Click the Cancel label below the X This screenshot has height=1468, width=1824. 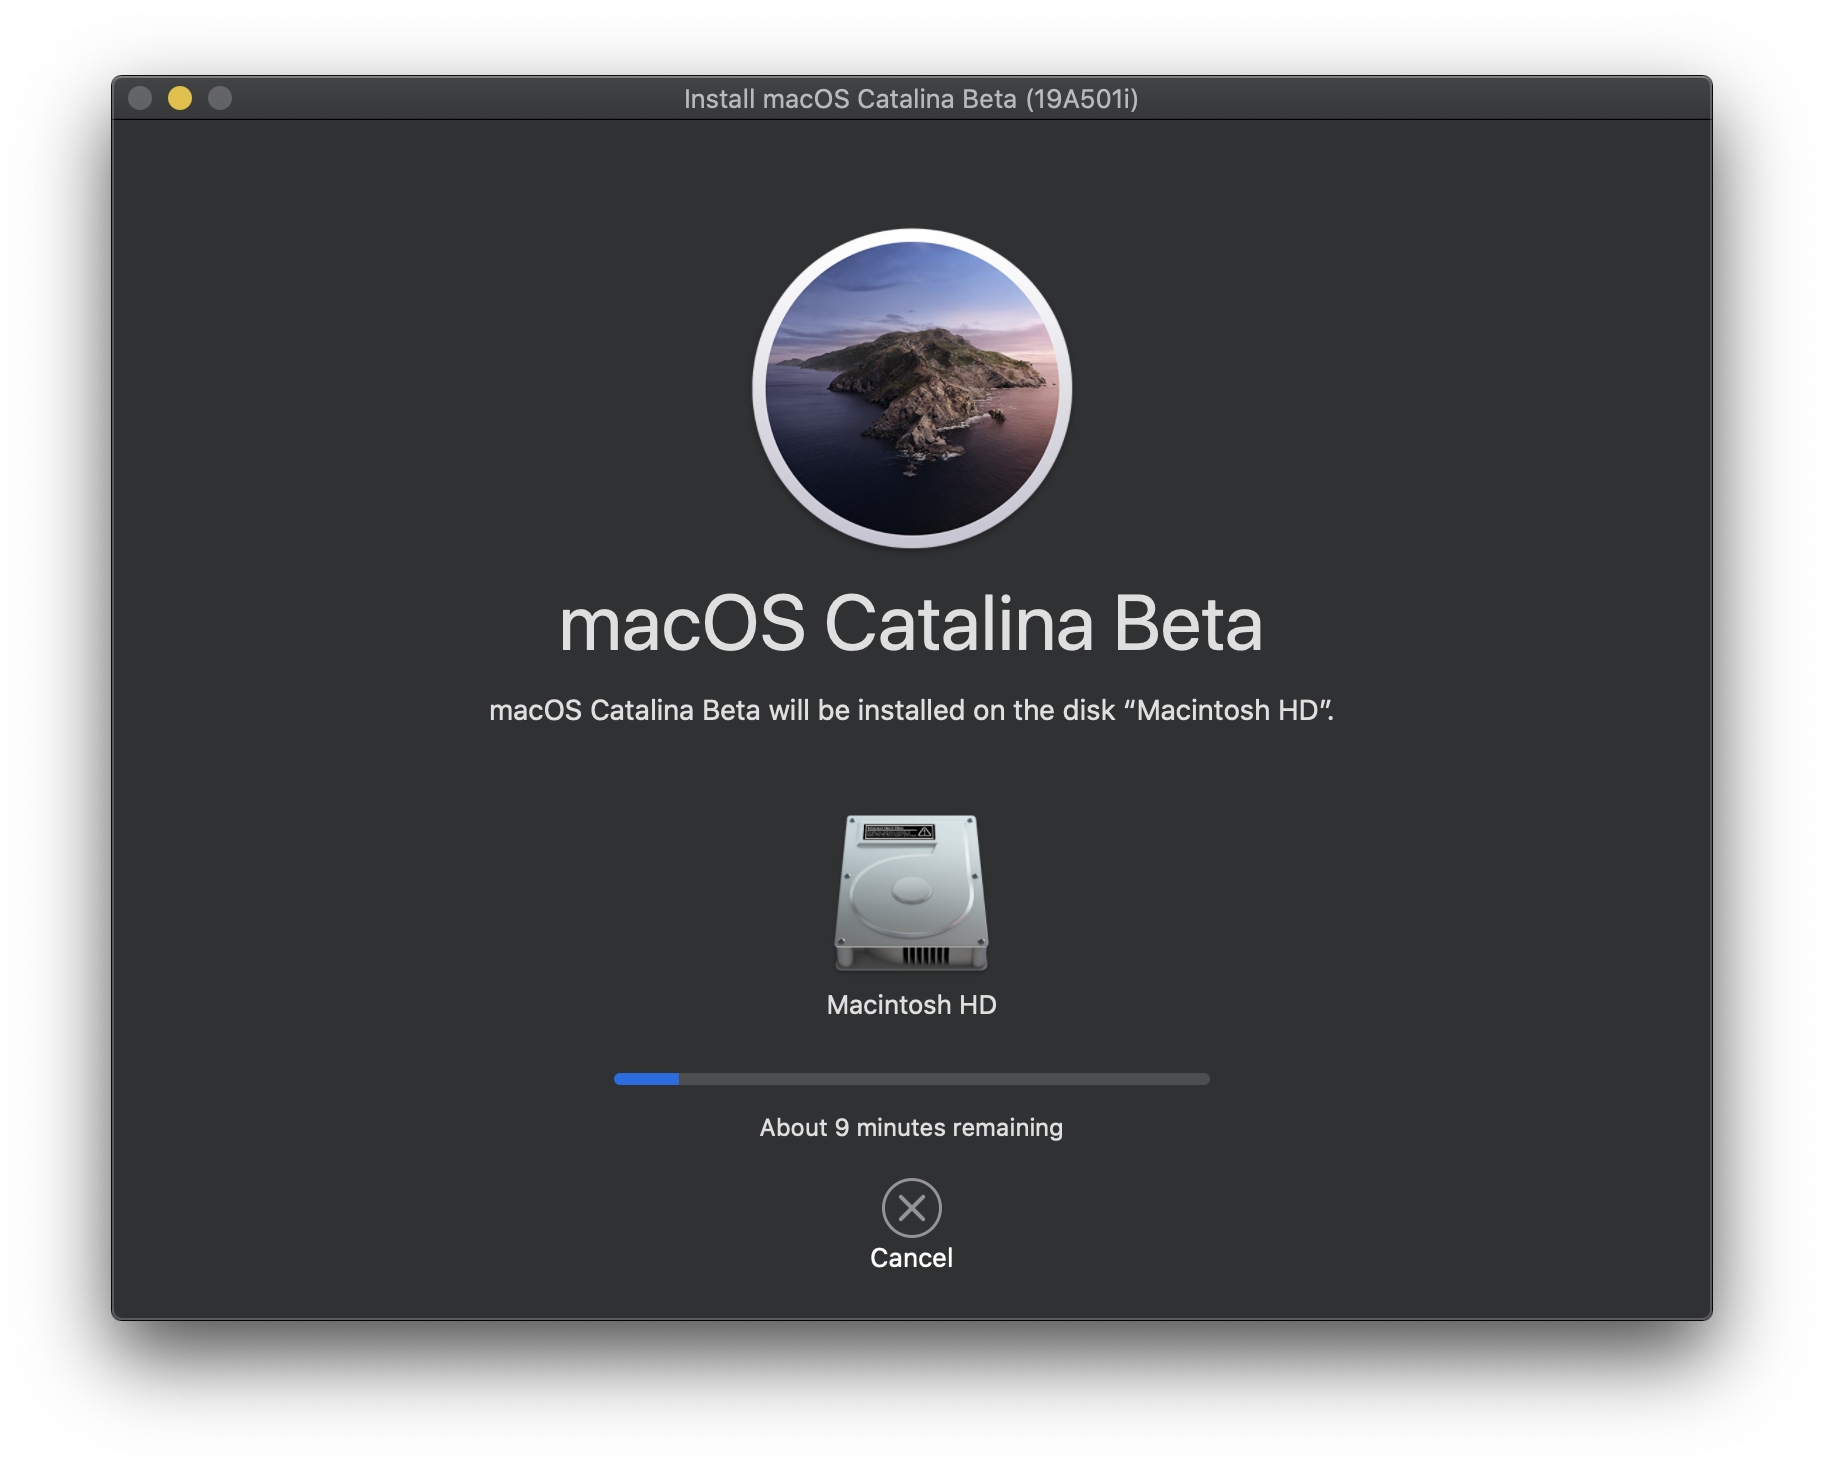tap(911, 1258)
